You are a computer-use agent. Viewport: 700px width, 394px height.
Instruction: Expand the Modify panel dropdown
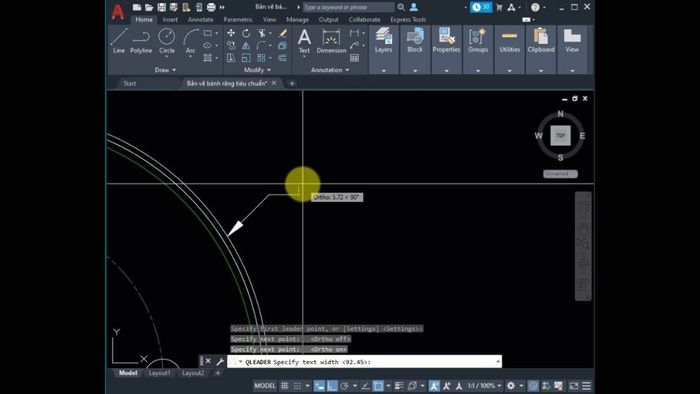pos(257,70)
